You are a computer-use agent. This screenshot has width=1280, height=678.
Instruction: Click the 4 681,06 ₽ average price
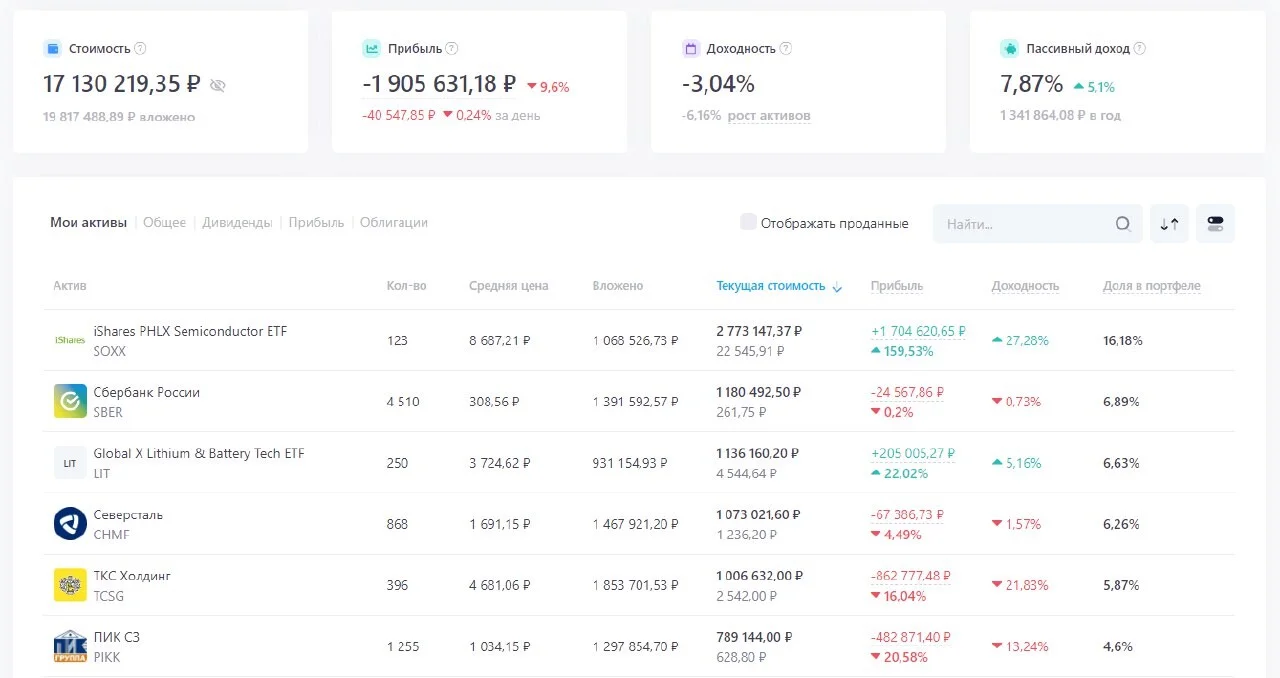click(x=500, y=585)
